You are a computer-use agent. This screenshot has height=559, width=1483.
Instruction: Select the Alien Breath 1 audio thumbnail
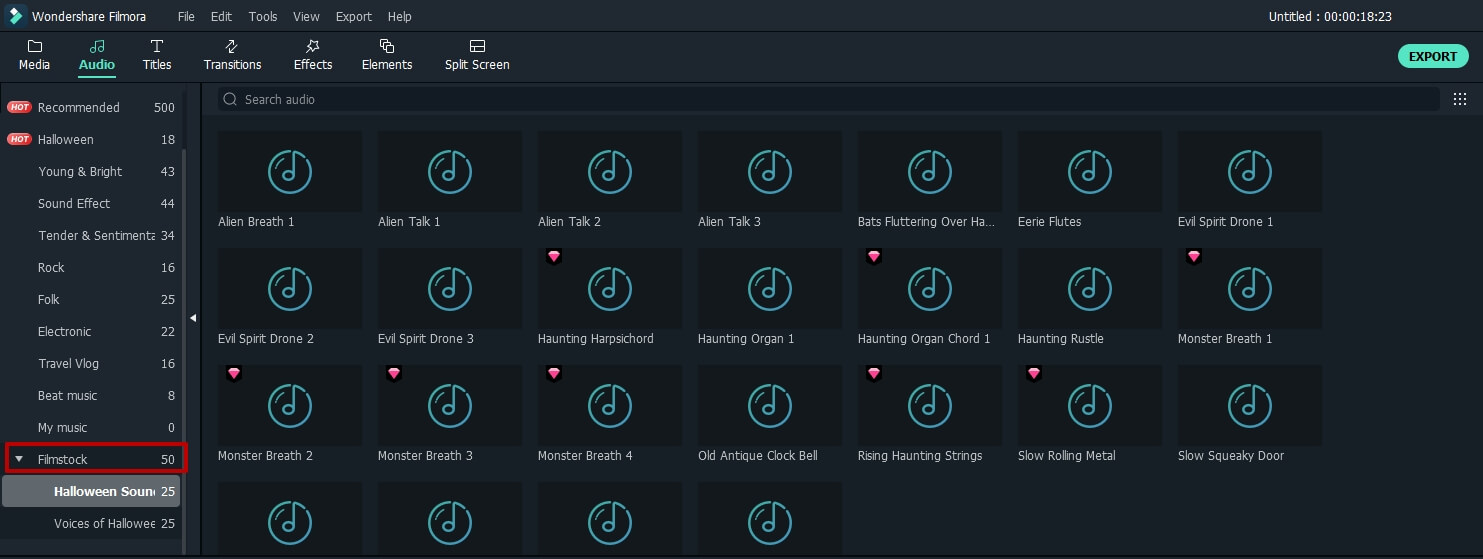290,171
